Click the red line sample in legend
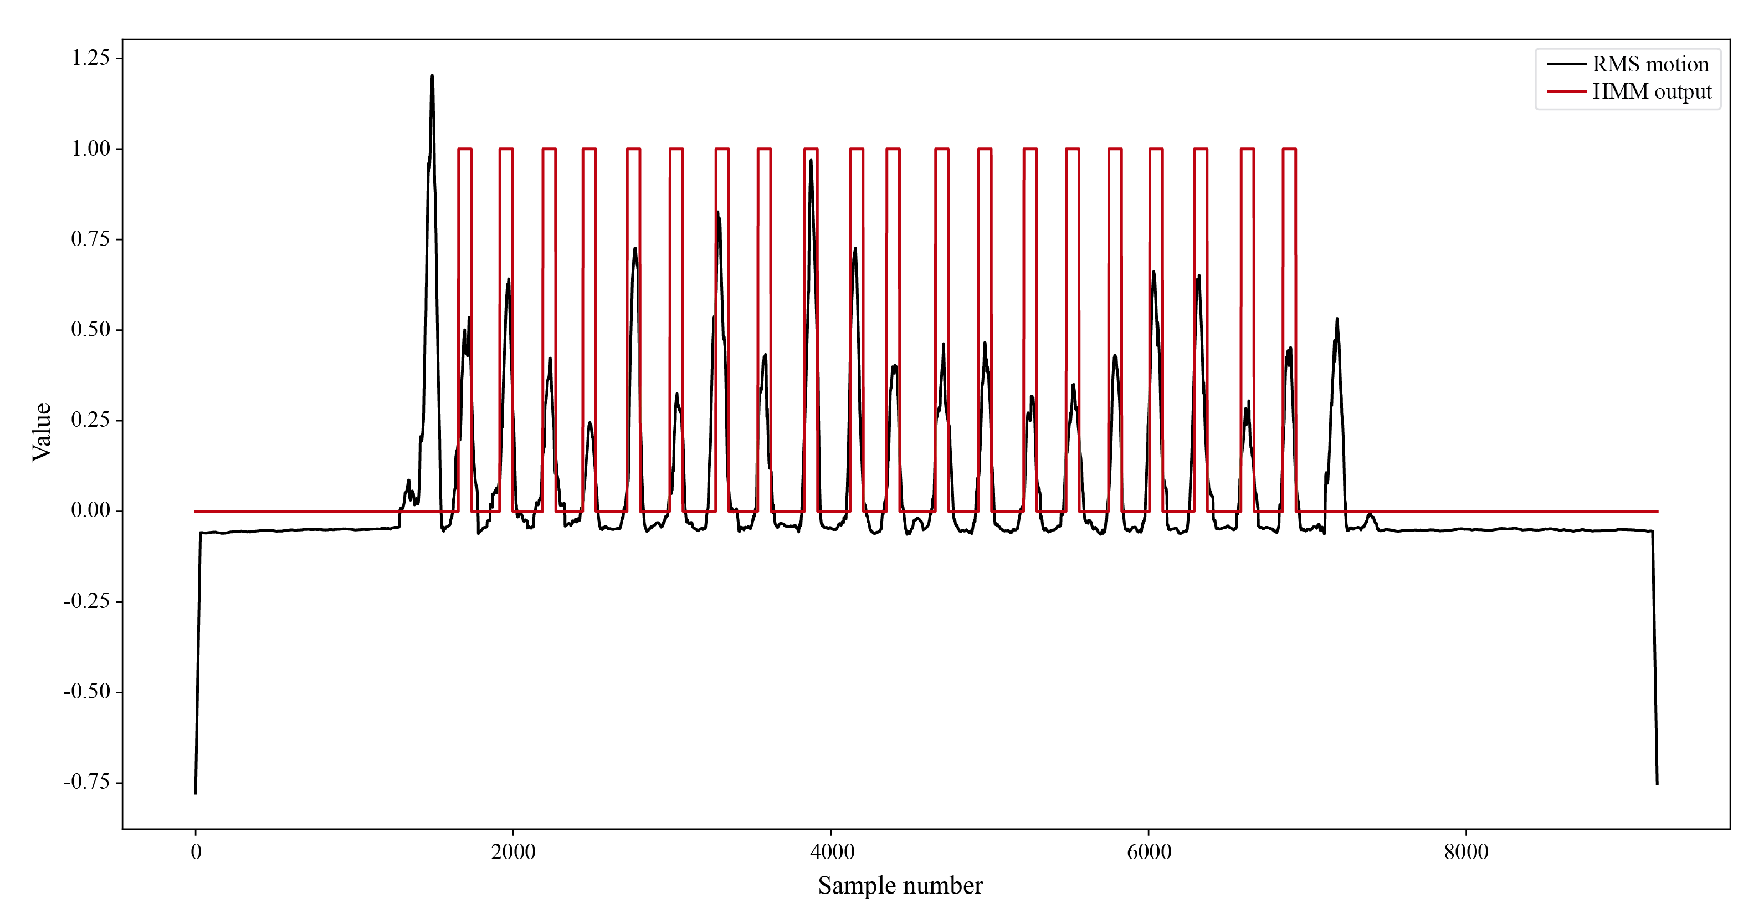 (x=1565, y=92)
